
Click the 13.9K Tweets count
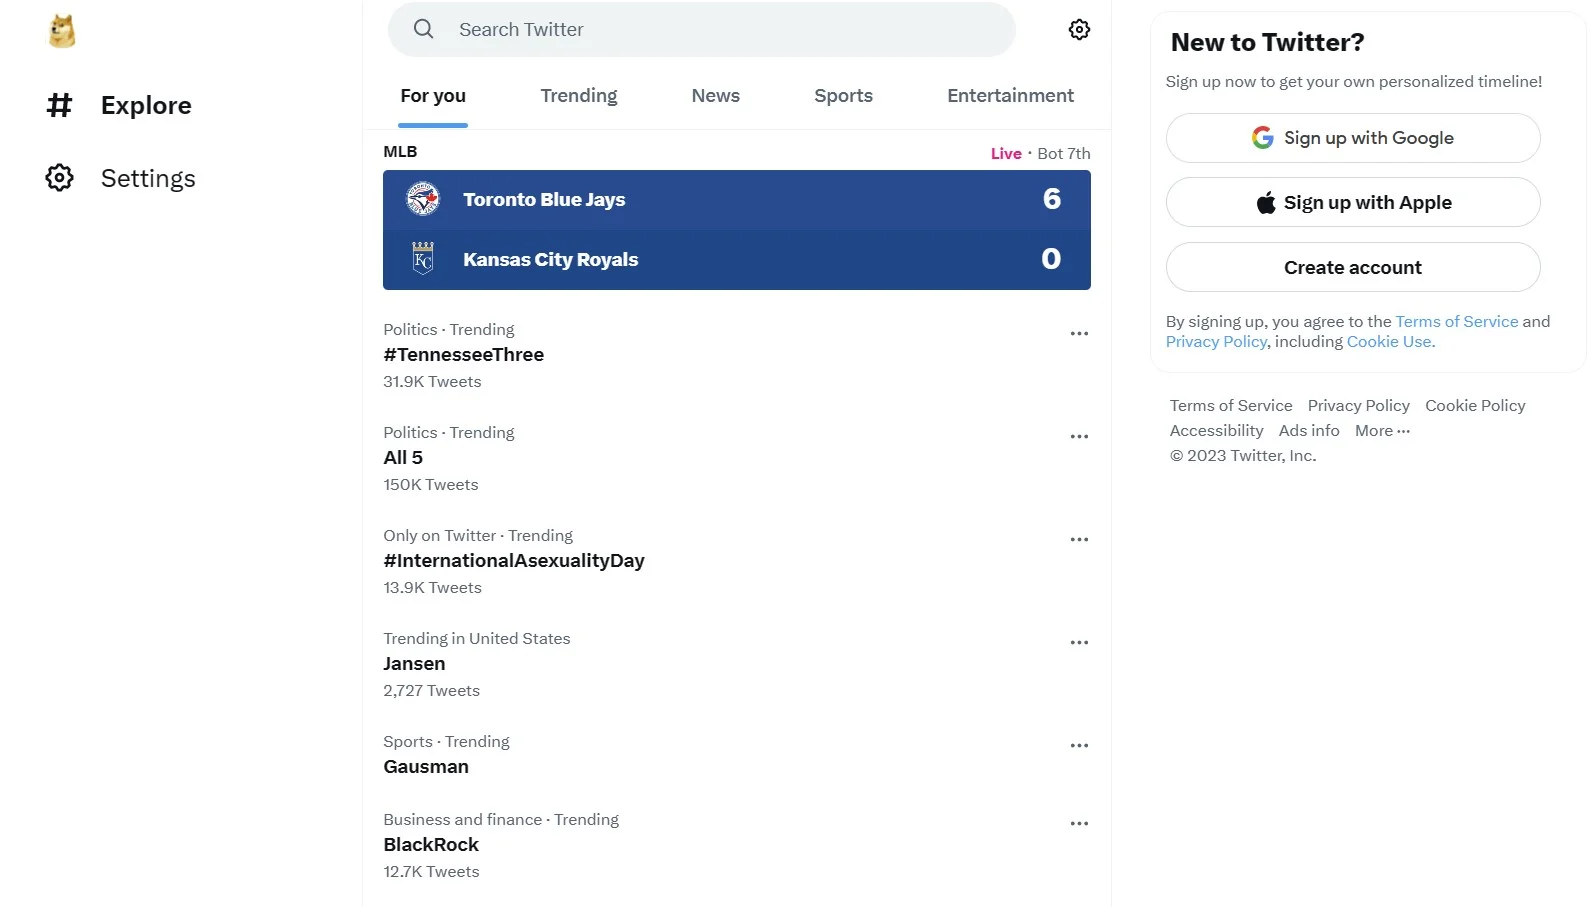tap(432, 588)
